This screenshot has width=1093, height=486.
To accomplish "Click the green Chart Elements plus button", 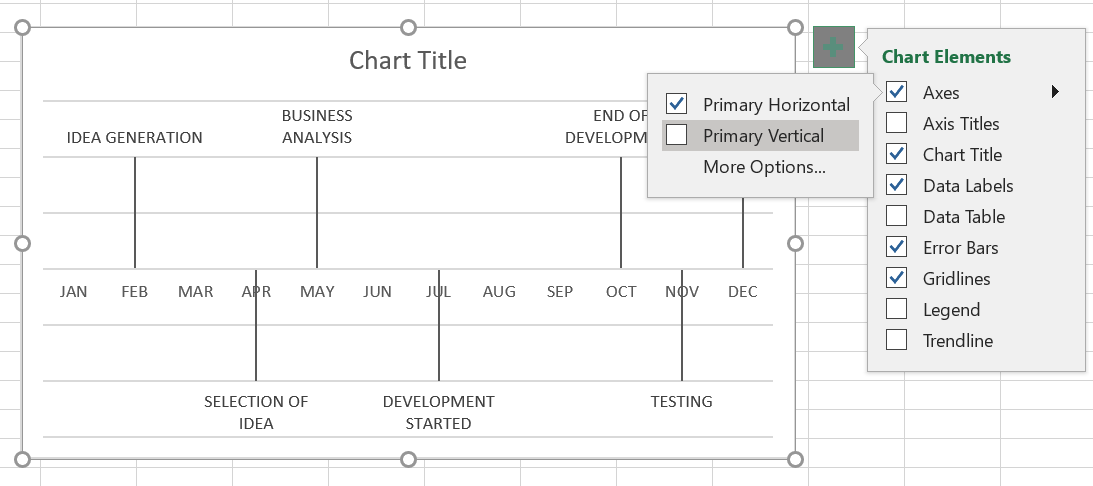I will (834, 47).
